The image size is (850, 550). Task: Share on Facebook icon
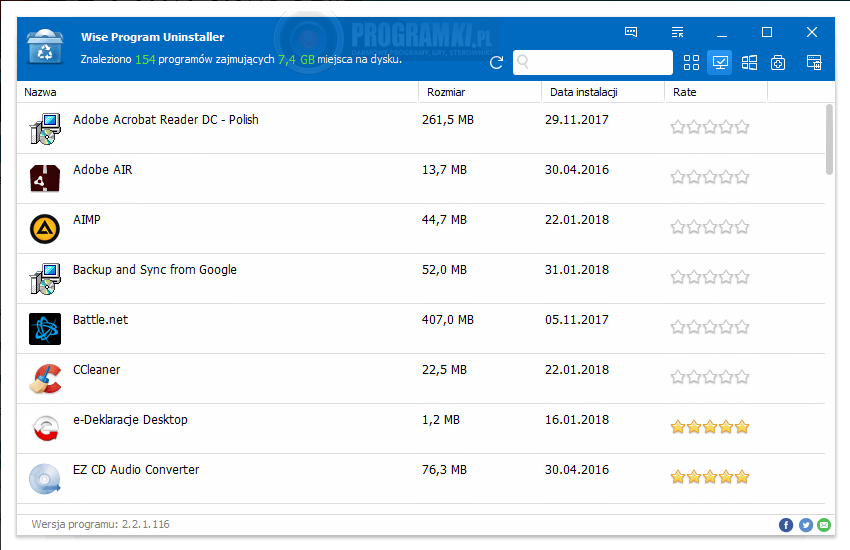786,525
